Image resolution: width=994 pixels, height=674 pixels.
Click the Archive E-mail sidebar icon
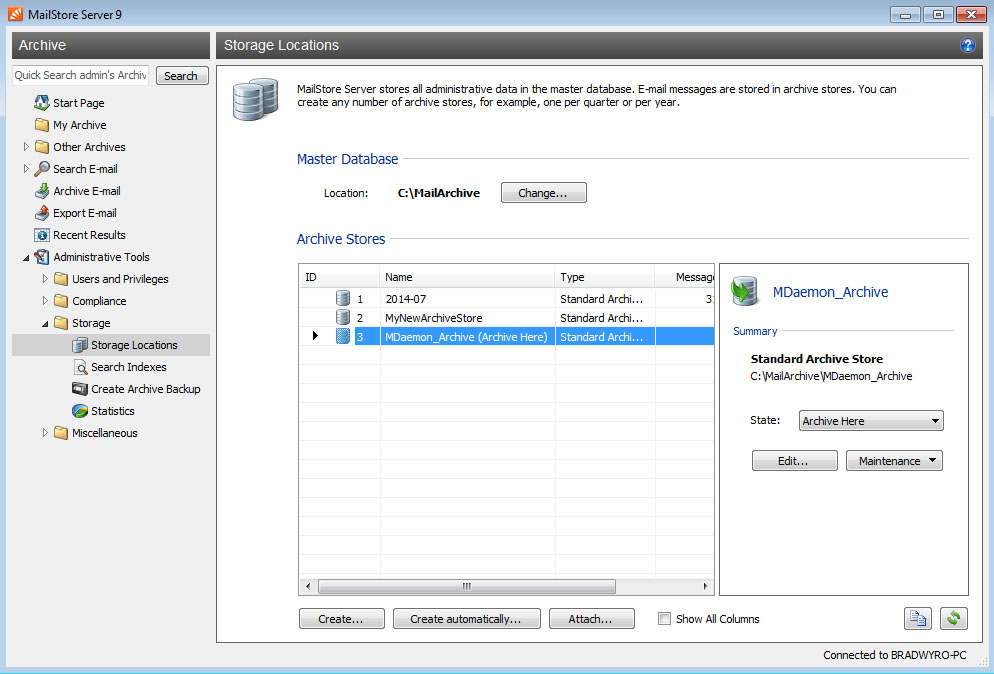[x=42, y=191]
